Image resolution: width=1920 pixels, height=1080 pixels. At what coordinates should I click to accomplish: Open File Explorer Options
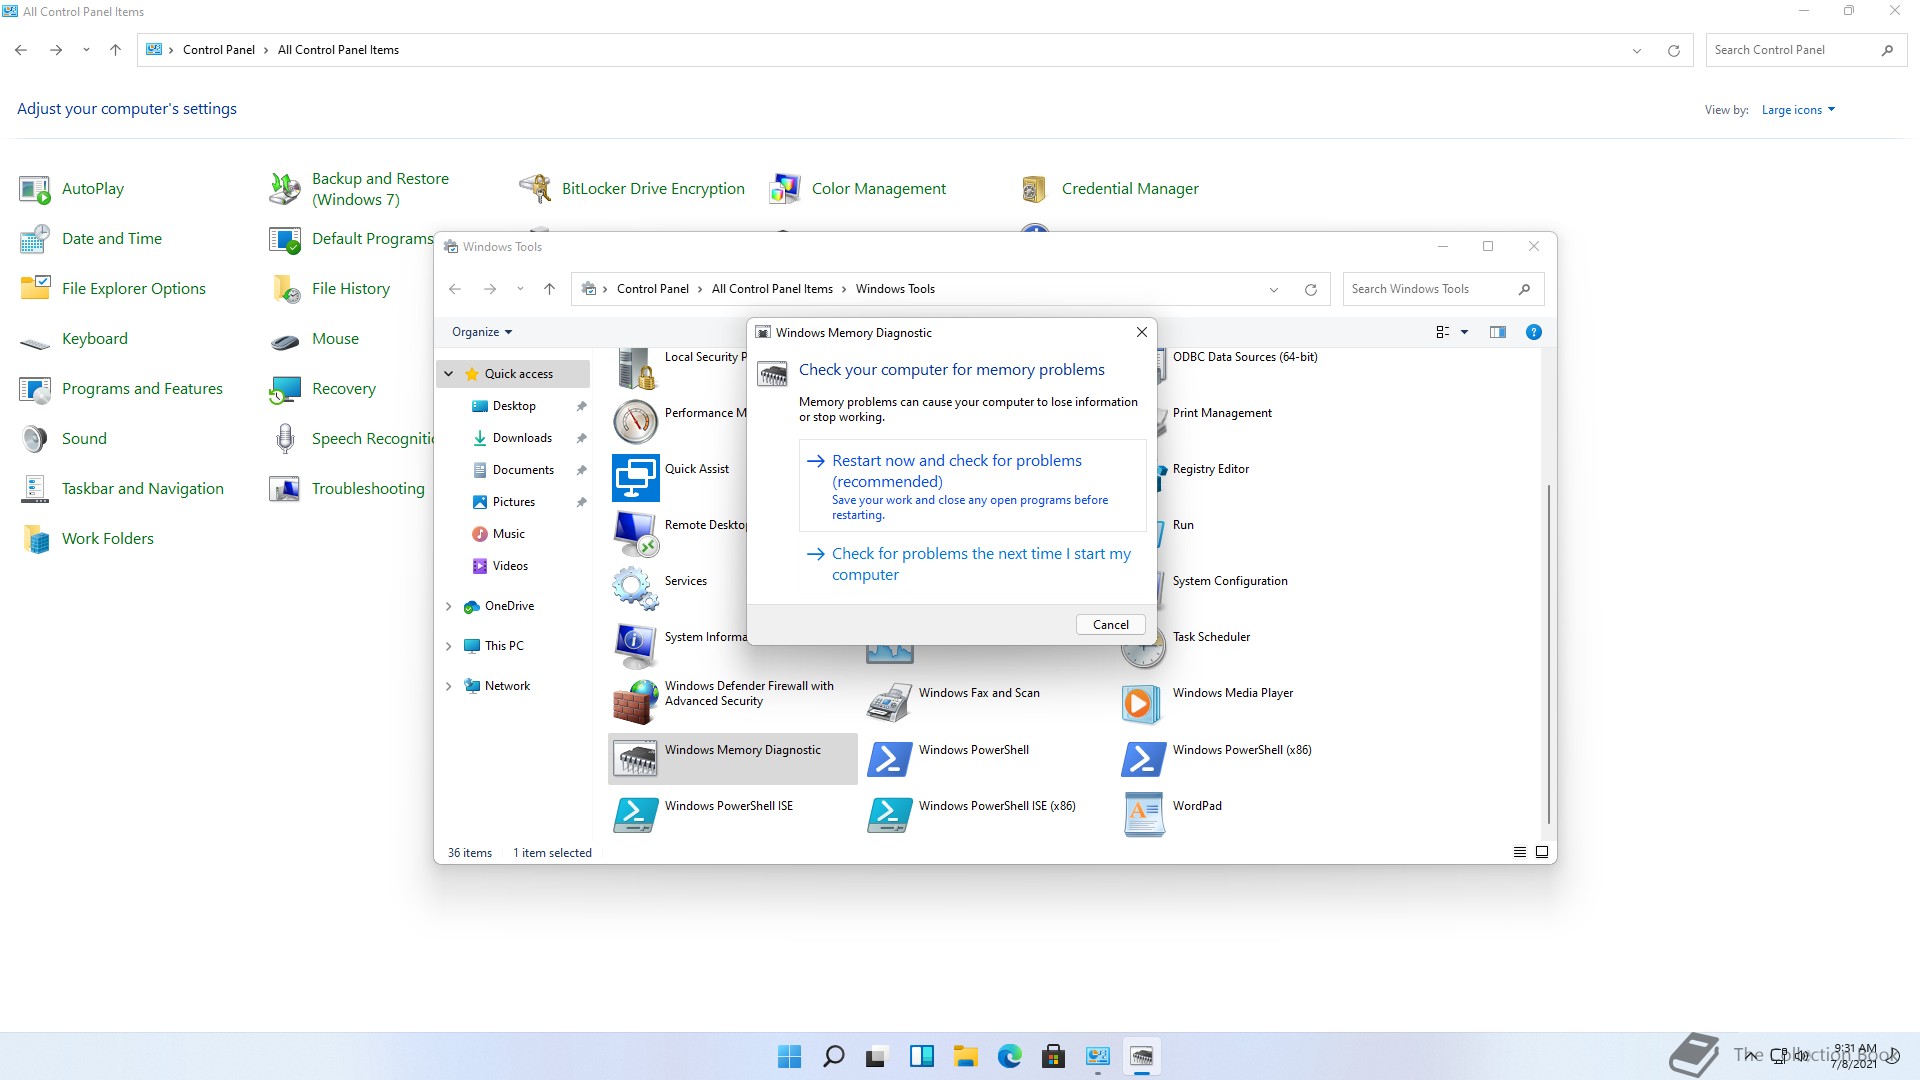pyautogui.click(x=113, y=289)
